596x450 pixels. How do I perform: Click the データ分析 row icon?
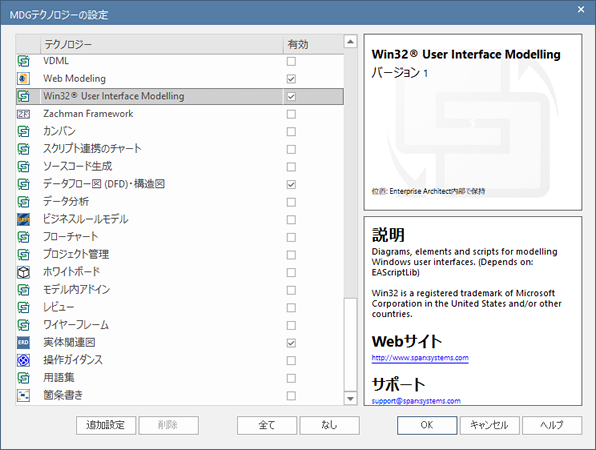[x=24, y=201]
